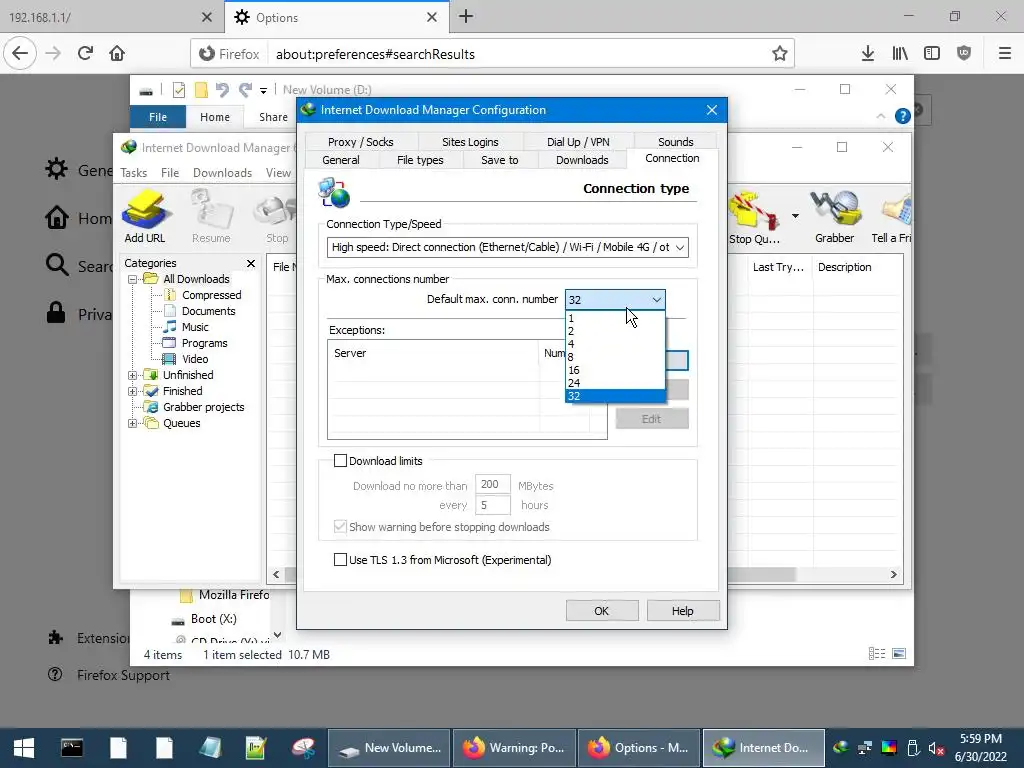Open the Downloads menu in IDM
The image size is (1024, 768).
(222, 172)
